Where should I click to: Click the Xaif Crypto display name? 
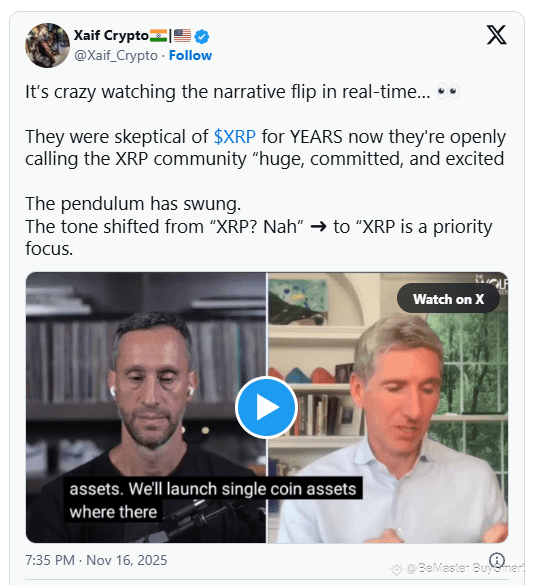point(111,35)
